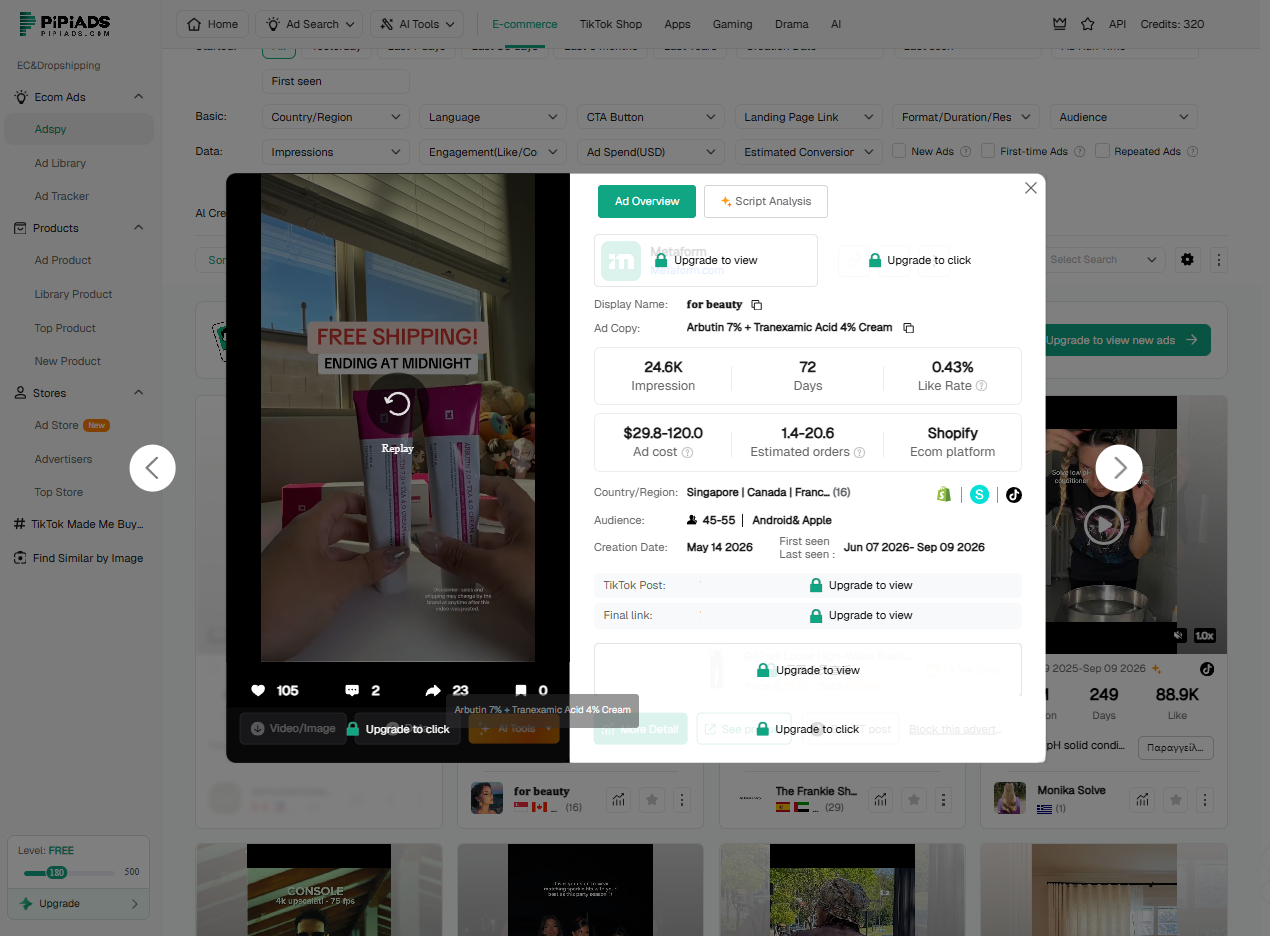Go to the previous ad with left arrow
Image resolution: width=1270 pixels, height=936 pixels.
pos(153,467)
